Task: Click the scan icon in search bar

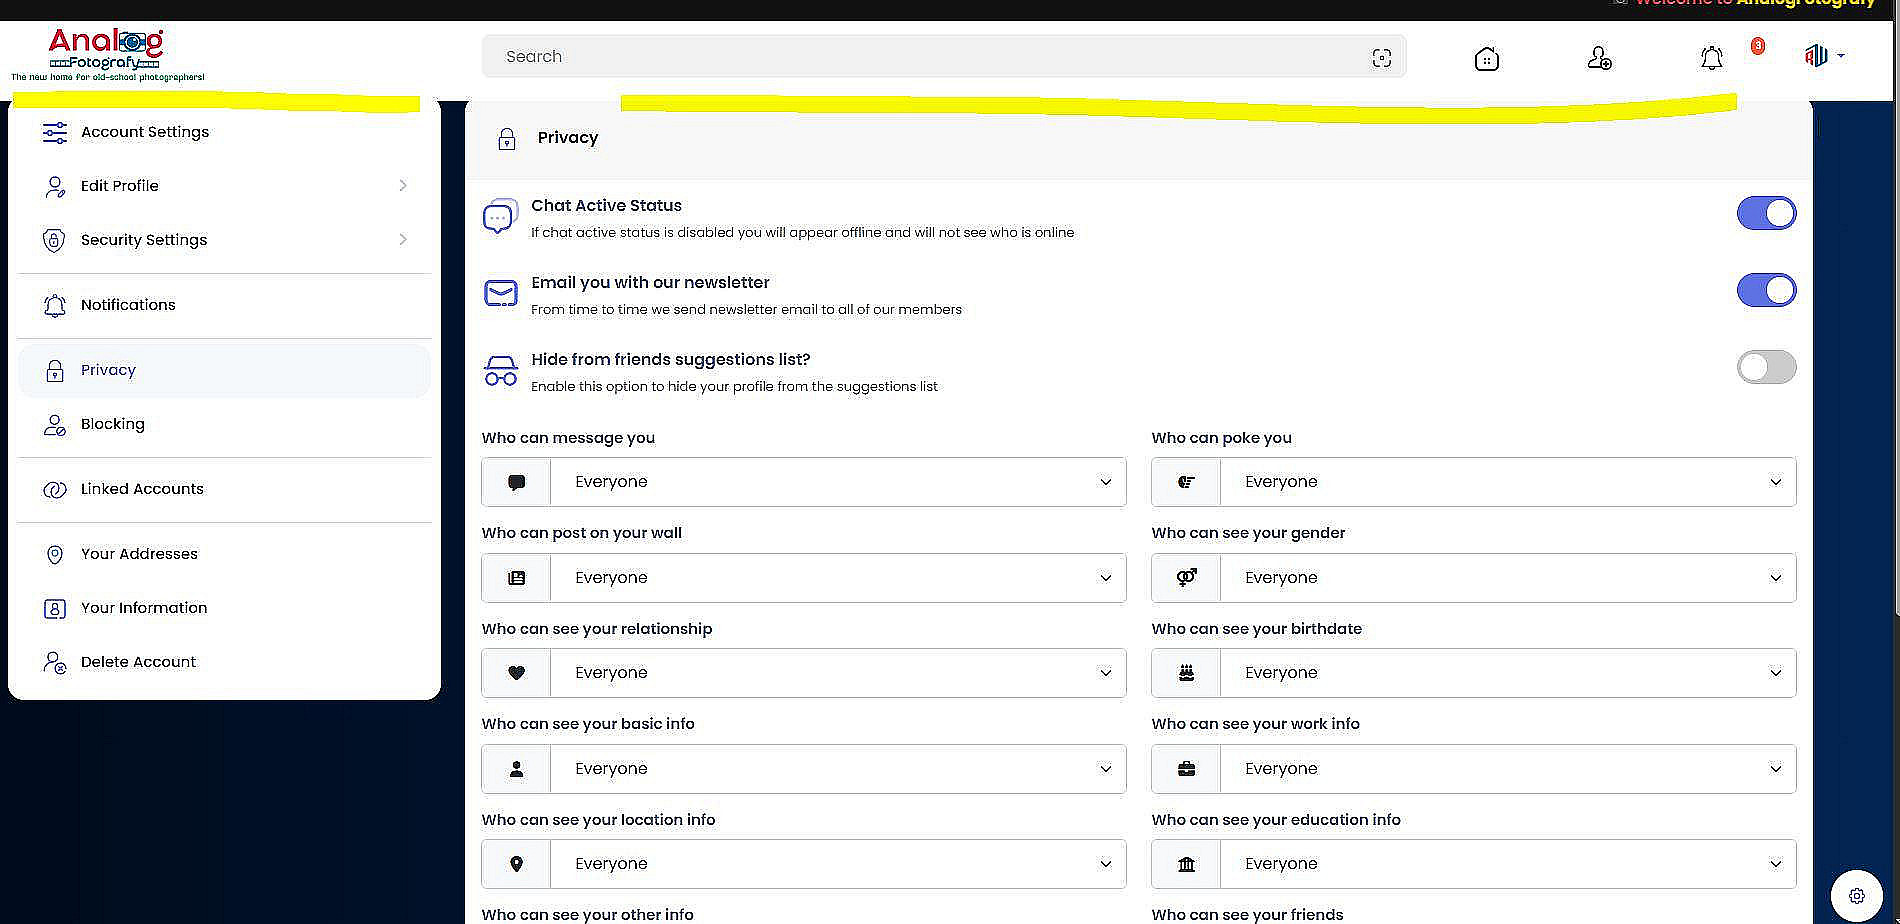Action: click(1381, 58)
